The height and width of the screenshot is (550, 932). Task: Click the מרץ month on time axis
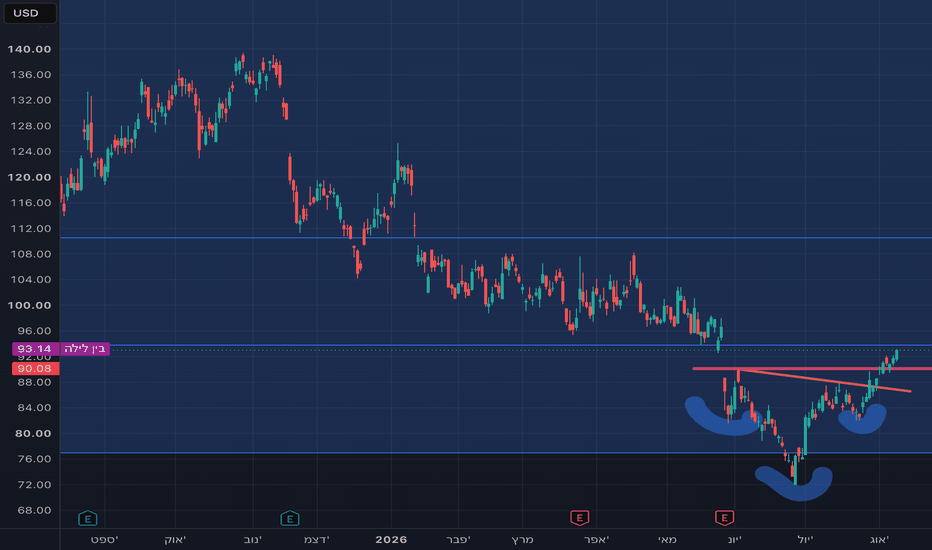522,540
